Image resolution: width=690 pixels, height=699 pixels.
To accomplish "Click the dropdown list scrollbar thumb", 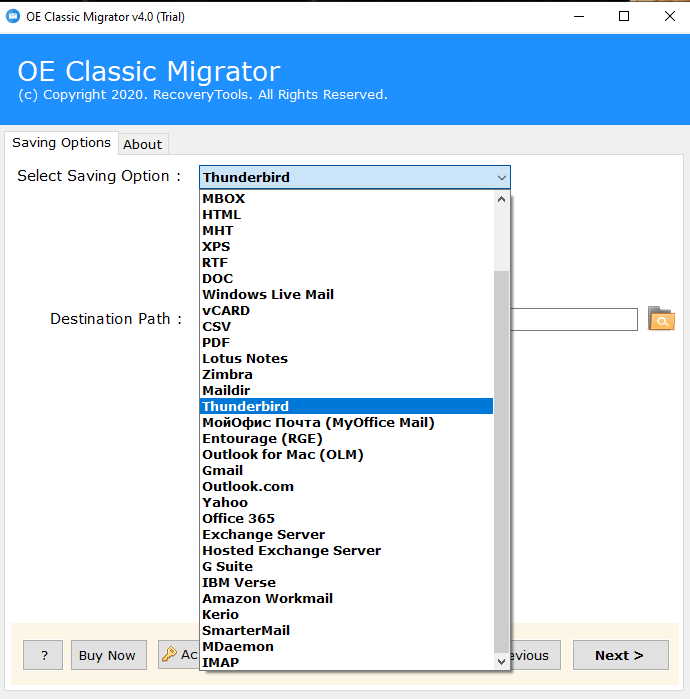I will (501, 462).
